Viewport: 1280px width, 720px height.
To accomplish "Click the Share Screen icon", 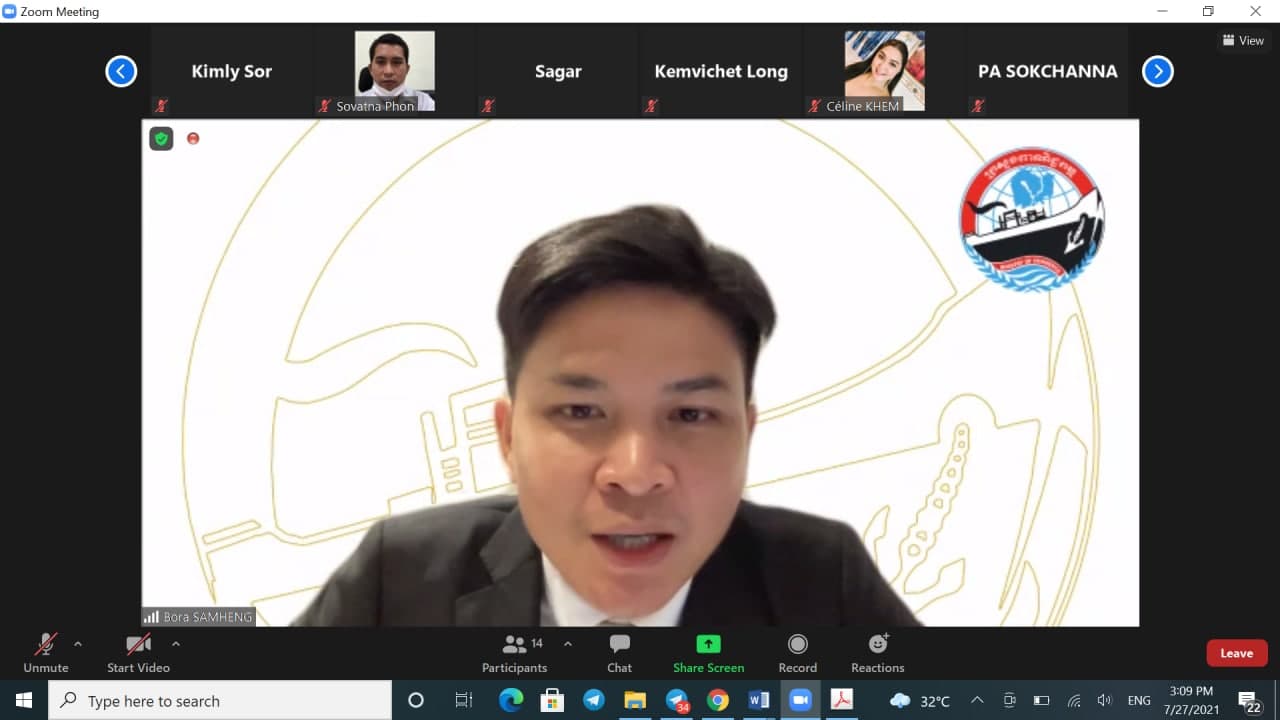I will tap(708, 645).
